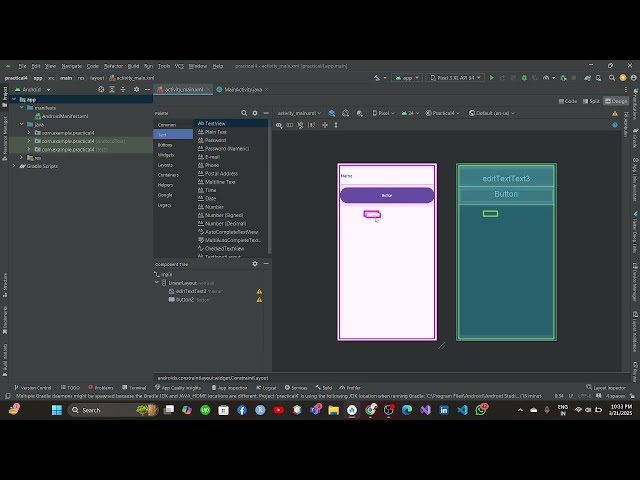The image size is (640, 480).
Task: Collapse the java folder in project tree
Action: click(22, 124)
